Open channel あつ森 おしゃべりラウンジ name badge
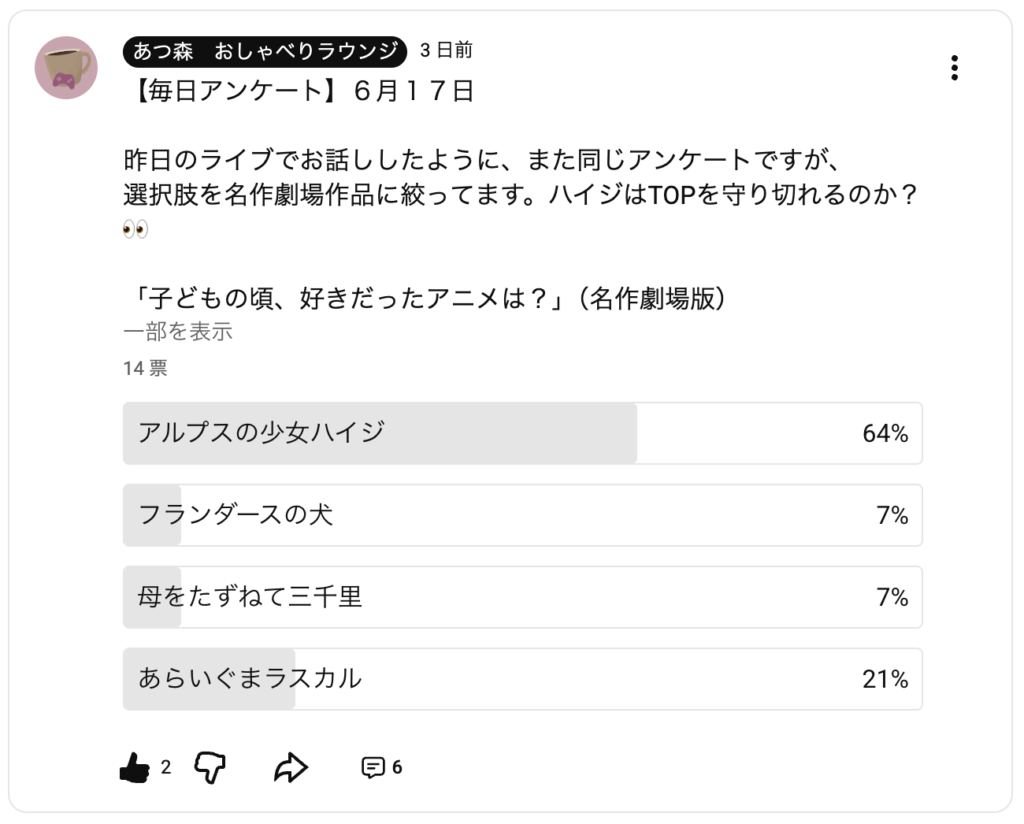The width and height of the screenshot is (1024, 824). pyautogui.click(x=264, y=51)
